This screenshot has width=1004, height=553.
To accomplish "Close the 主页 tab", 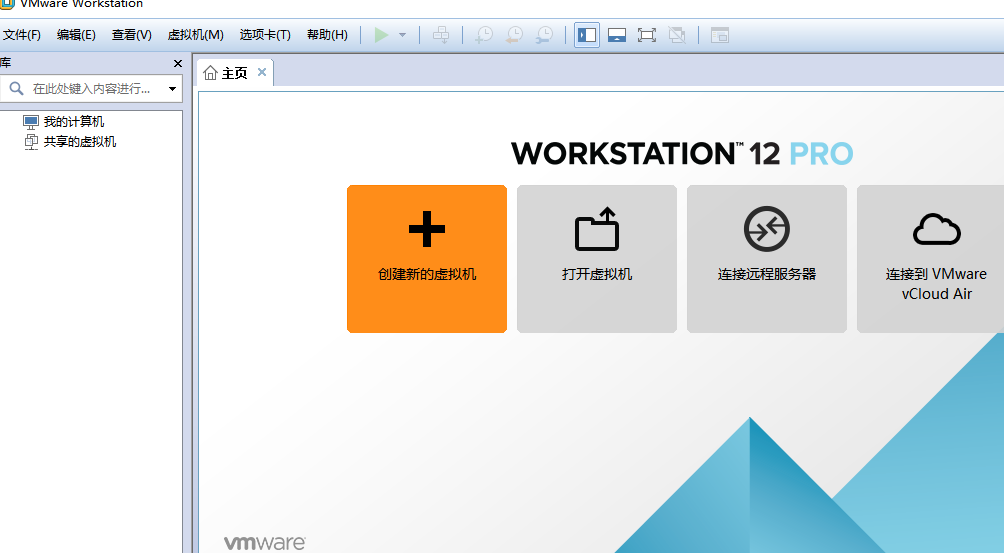I will (x=262, y=72).
